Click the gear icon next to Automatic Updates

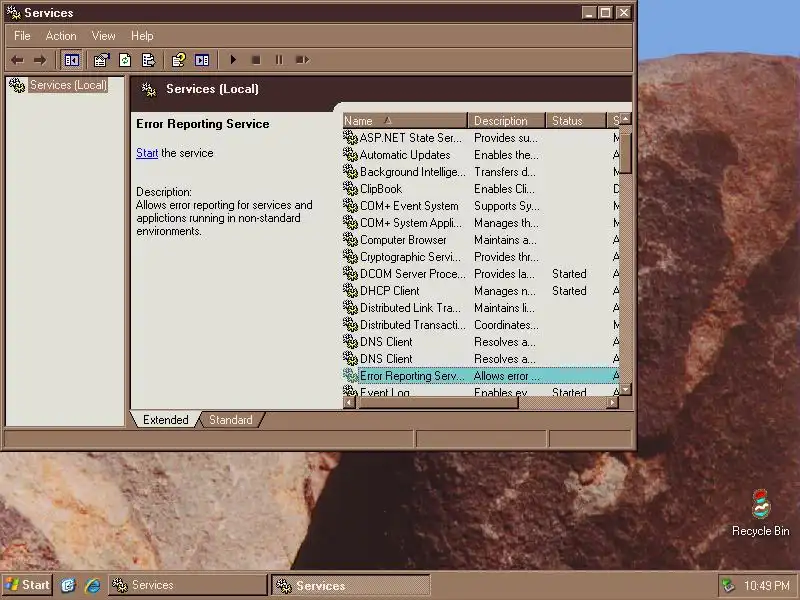point(350,155)
